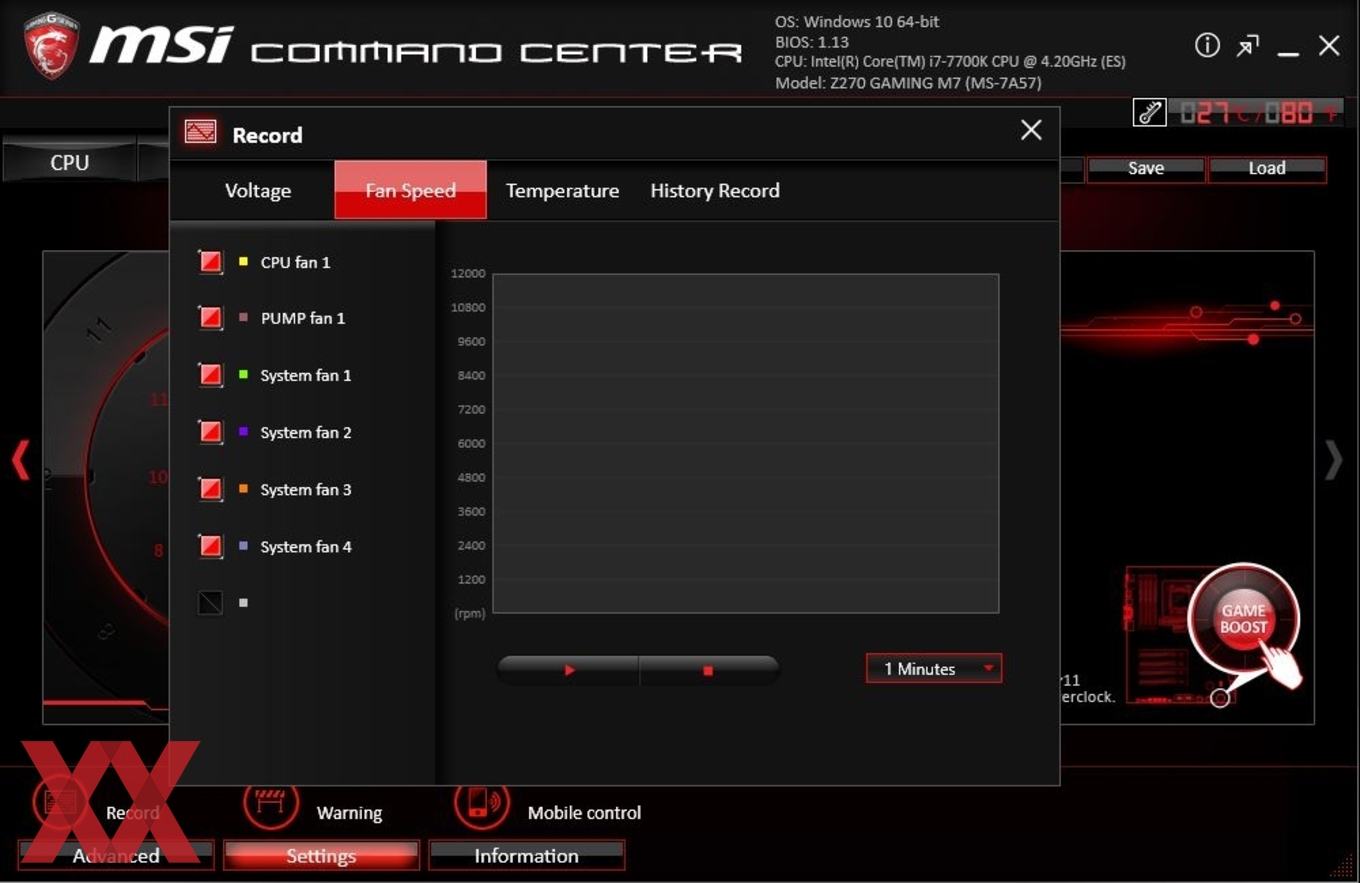This screenshot has height=883, width=1360.
Task: Select the CPU tab behind dialog
Action: pos(69,162)
